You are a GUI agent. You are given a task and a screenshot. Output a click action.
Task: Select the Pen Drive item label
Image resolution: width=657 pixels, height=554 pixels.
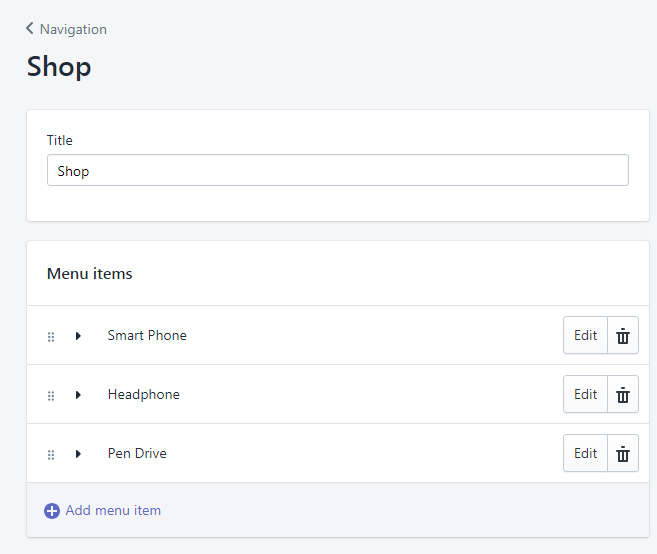[137, 453]
